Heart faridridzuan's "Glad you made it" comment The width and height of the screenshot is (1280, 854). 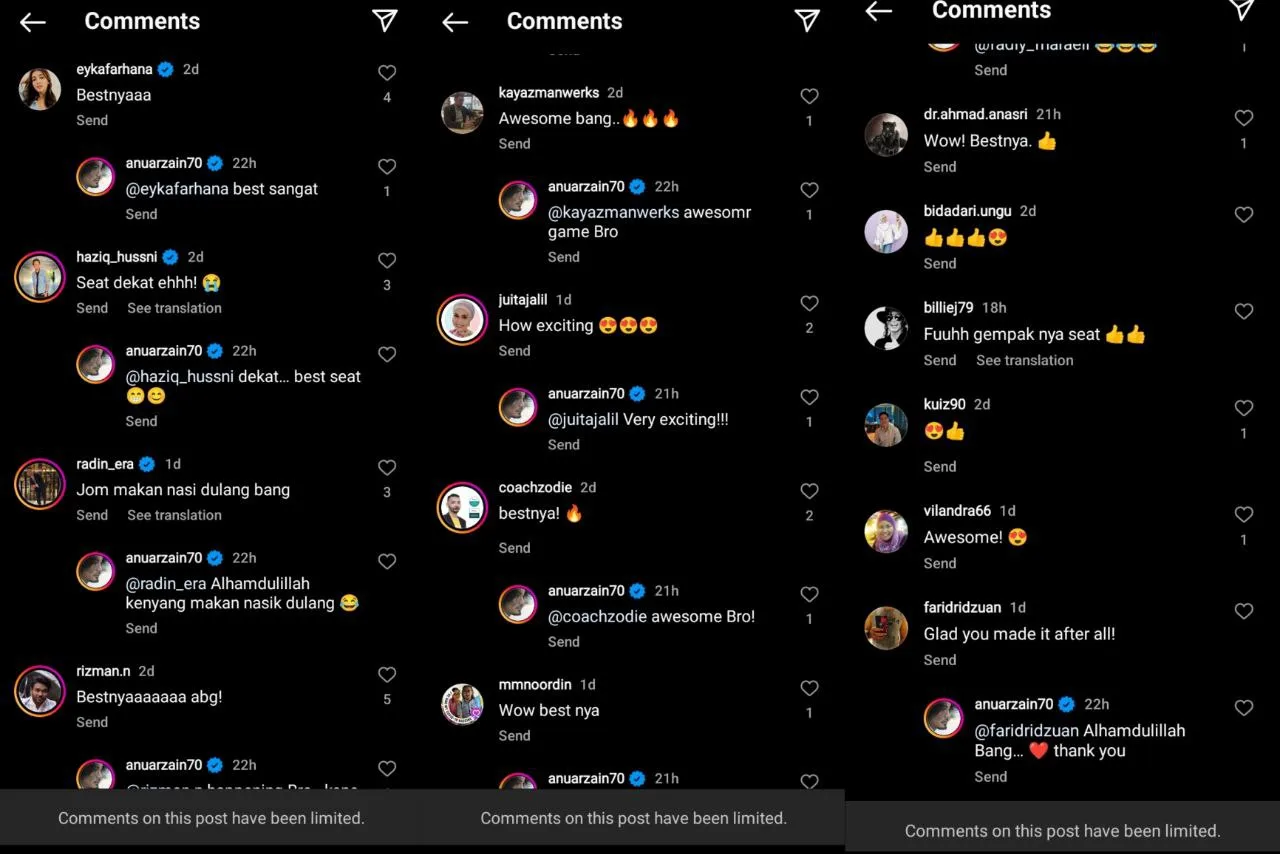pos(1244,612)
